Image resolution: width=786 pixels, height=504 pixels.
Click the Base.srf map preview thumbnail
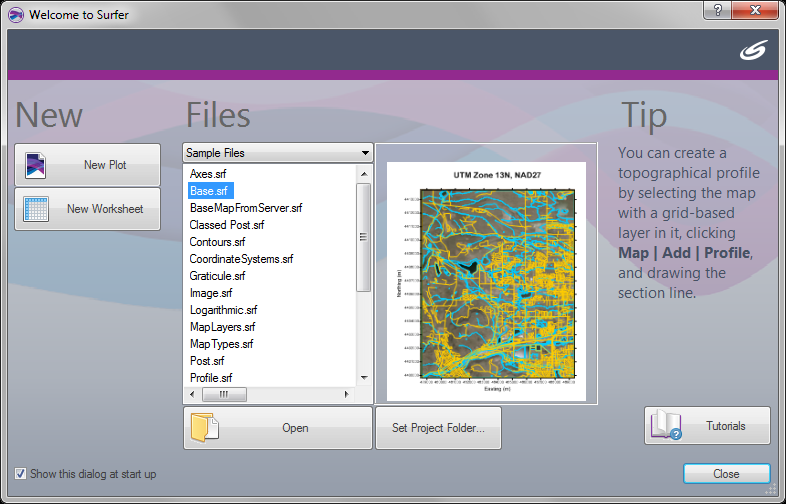point(486,281)
